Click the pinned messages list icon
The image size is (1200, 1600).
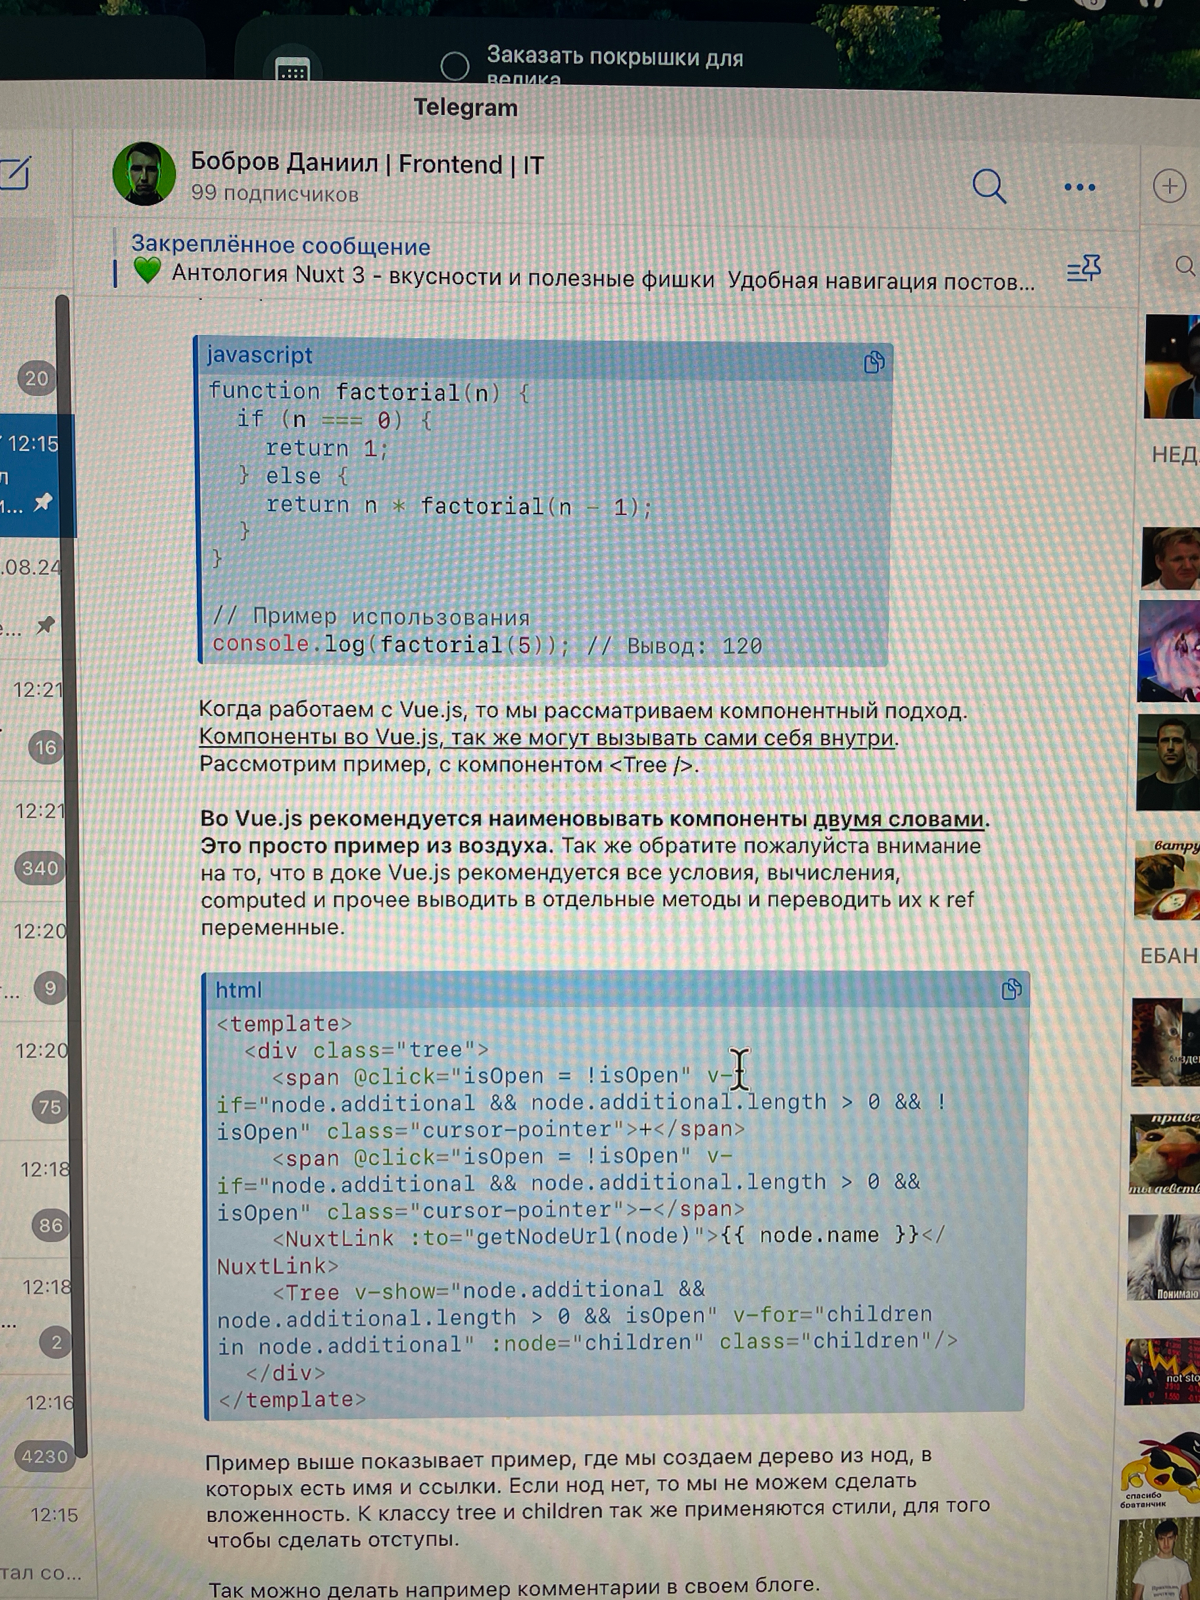pos(1084,269)
